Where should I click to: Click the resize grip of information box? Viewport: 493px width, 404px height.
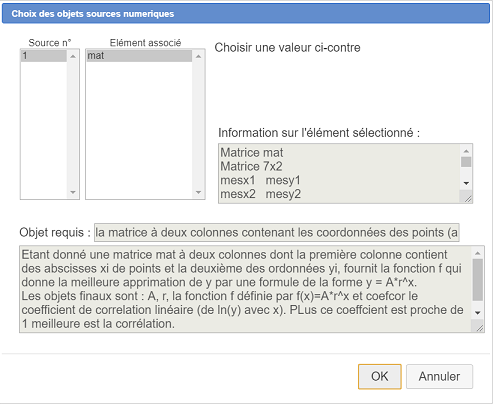click(x=468, y=198)
